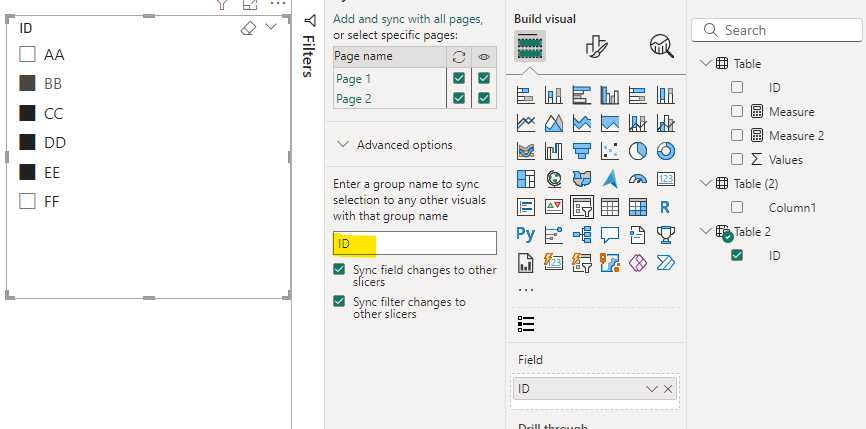Open the ID field well dropdown arrow
This screenshot has height=429, width=866.
point(652,389)
